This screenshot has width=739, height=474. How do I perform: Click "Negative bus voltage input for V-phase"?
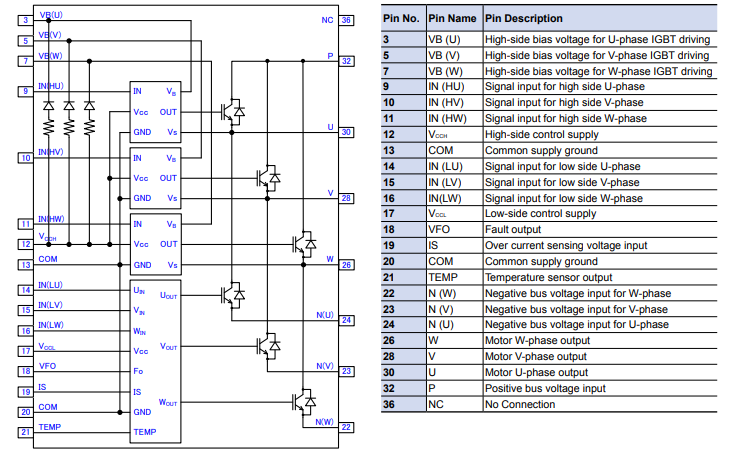point(576,310)
